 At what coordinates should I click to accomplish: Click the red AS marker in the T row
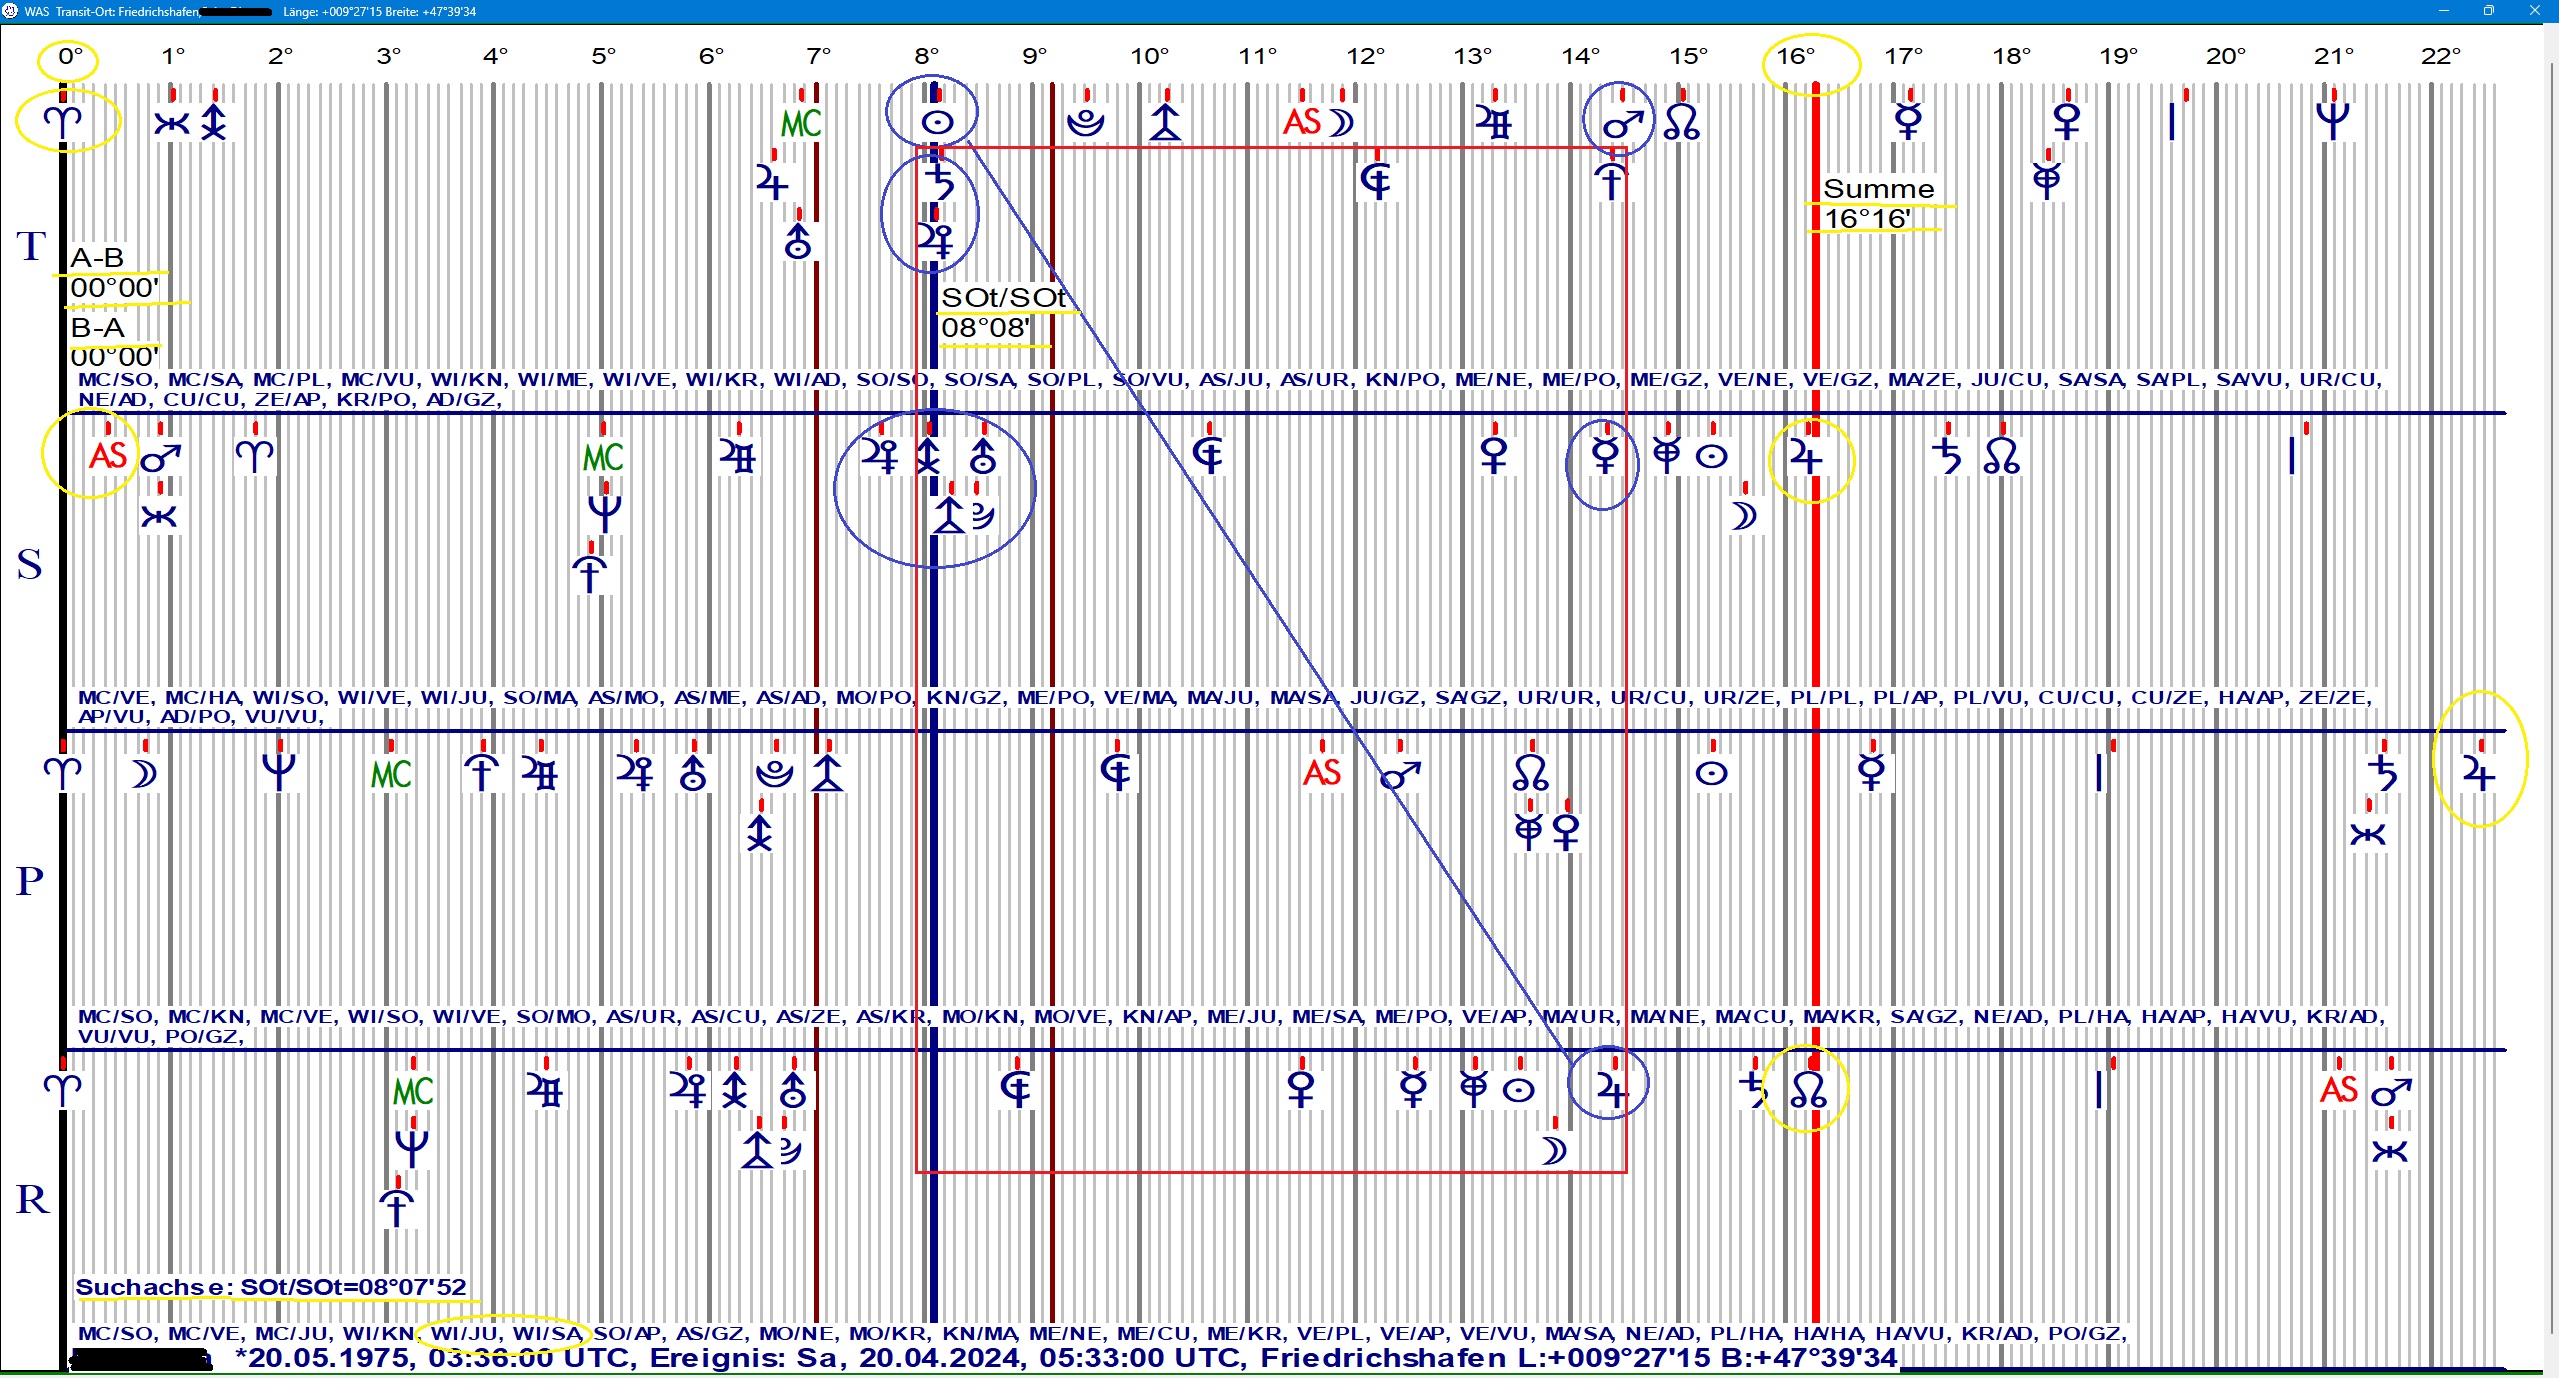coord(1302,122)
